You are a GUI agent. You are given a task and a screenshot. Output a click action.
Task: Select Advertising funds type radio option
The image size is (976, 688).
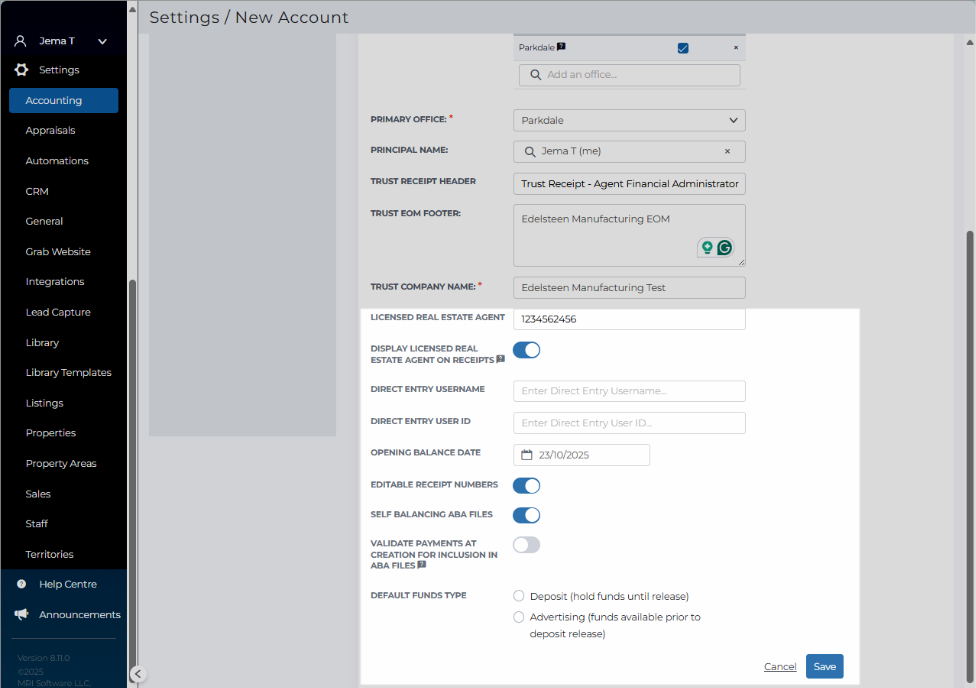[x=518, y=617]
